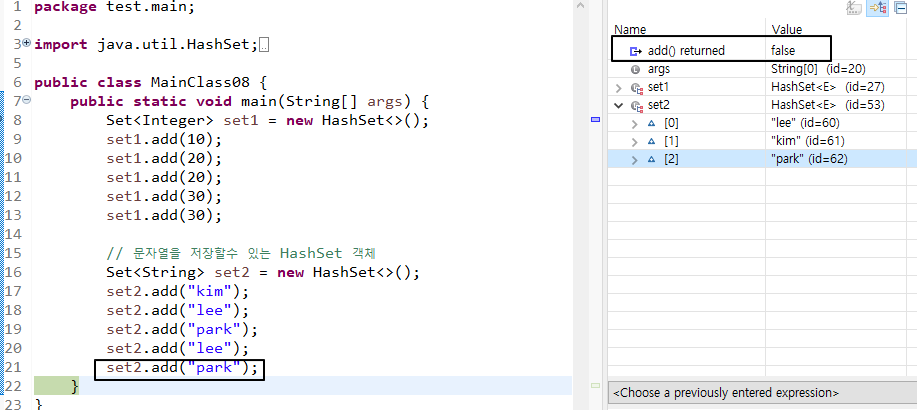Click the value 'false' cell
Screen dimensions: 917x410
pyautogui.click(x=783, y=51)
